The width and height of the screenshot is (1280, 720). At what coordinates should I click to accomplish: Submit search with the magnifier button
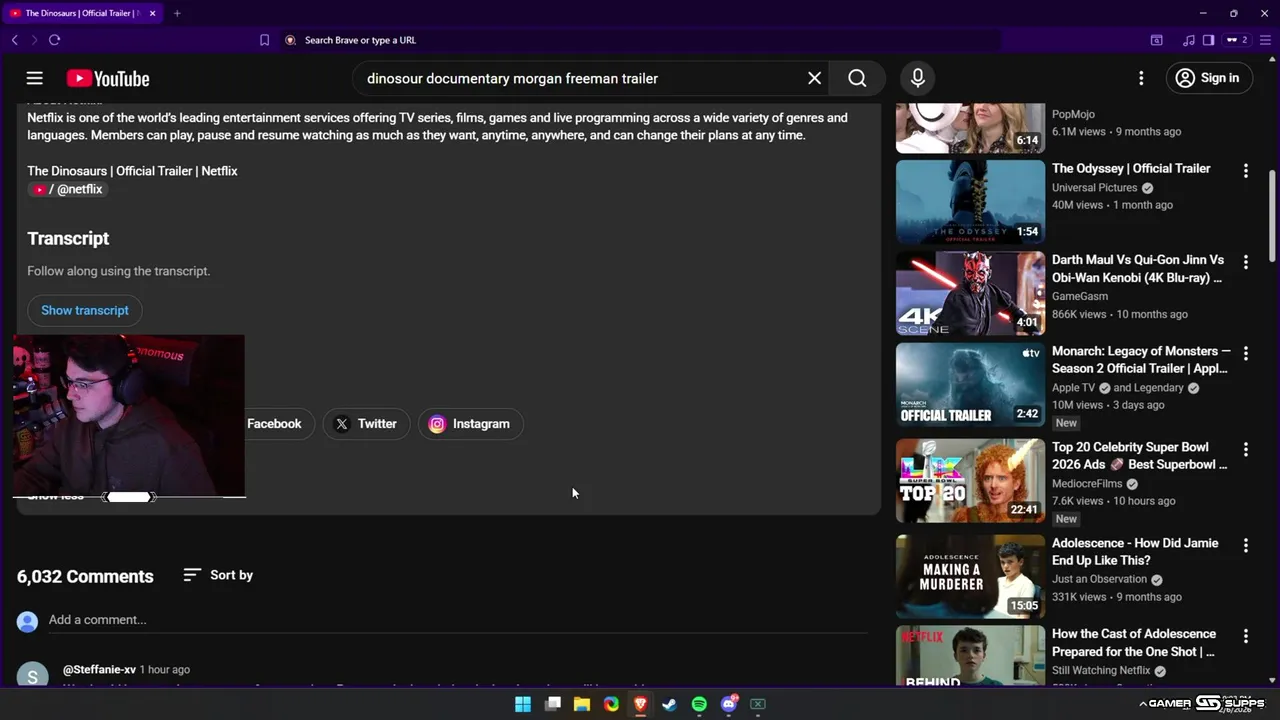click(x=857, y=78)
